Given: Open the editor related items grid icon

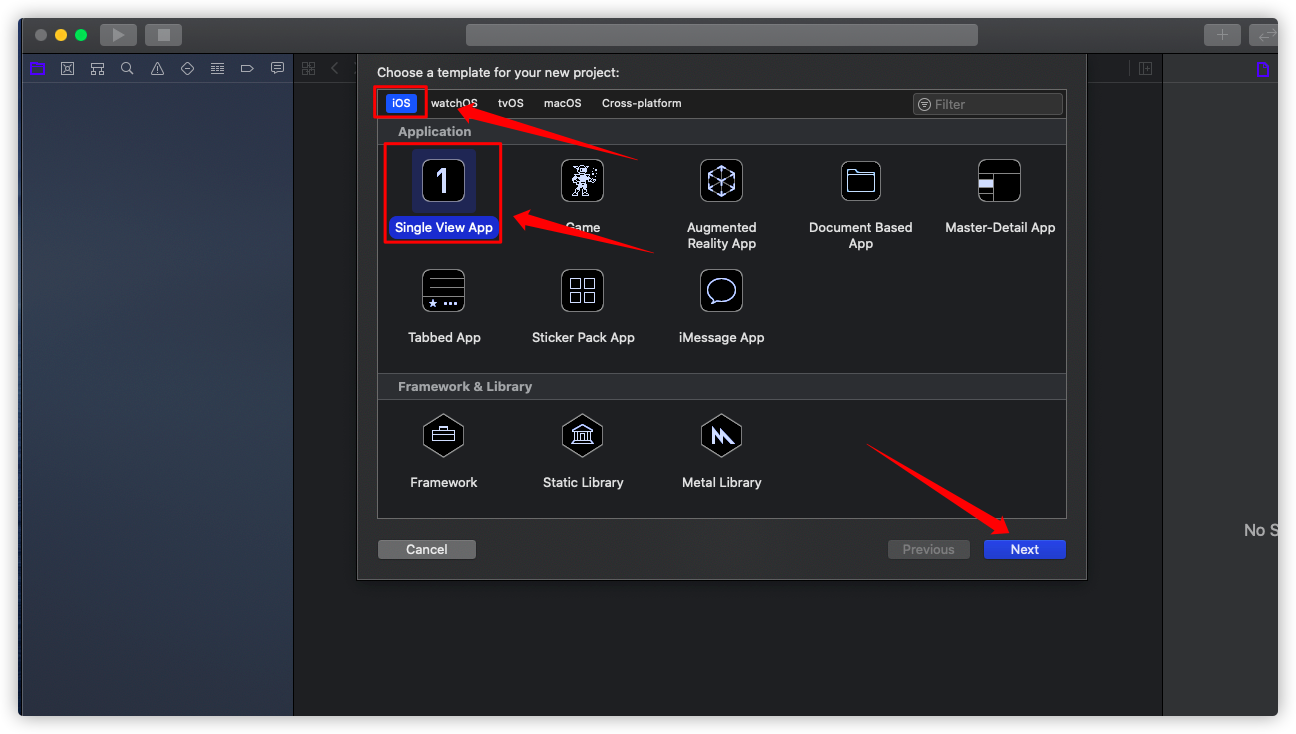Looking at the screenshot, I should pyautogui.click(x=308, y=68).
